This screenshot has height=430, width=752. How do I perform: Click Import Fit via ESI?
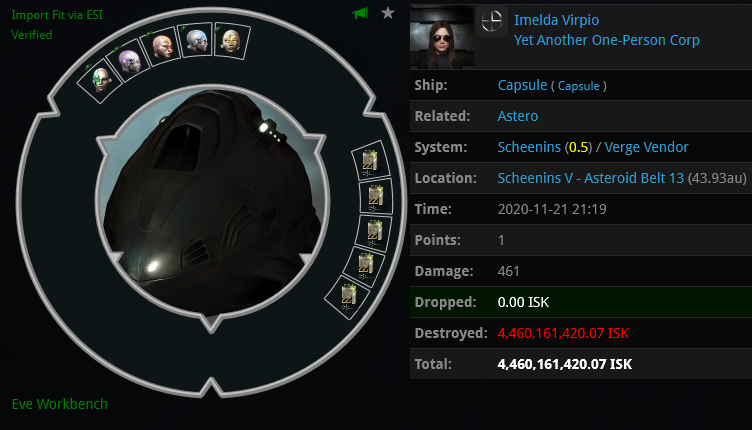point(57,15)
